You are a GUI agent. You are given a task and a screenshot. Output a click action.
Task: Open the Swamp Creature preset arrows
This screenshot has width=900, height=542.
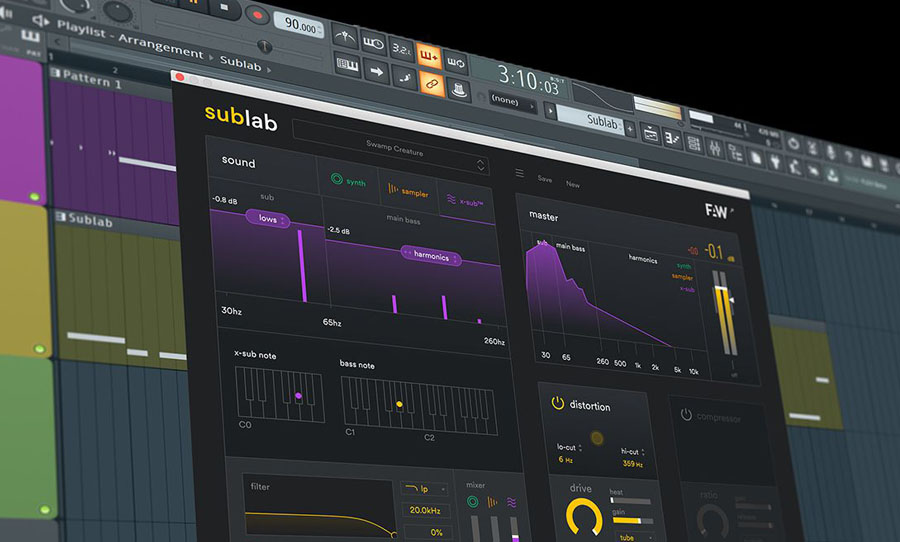click(x=480, y=166)
